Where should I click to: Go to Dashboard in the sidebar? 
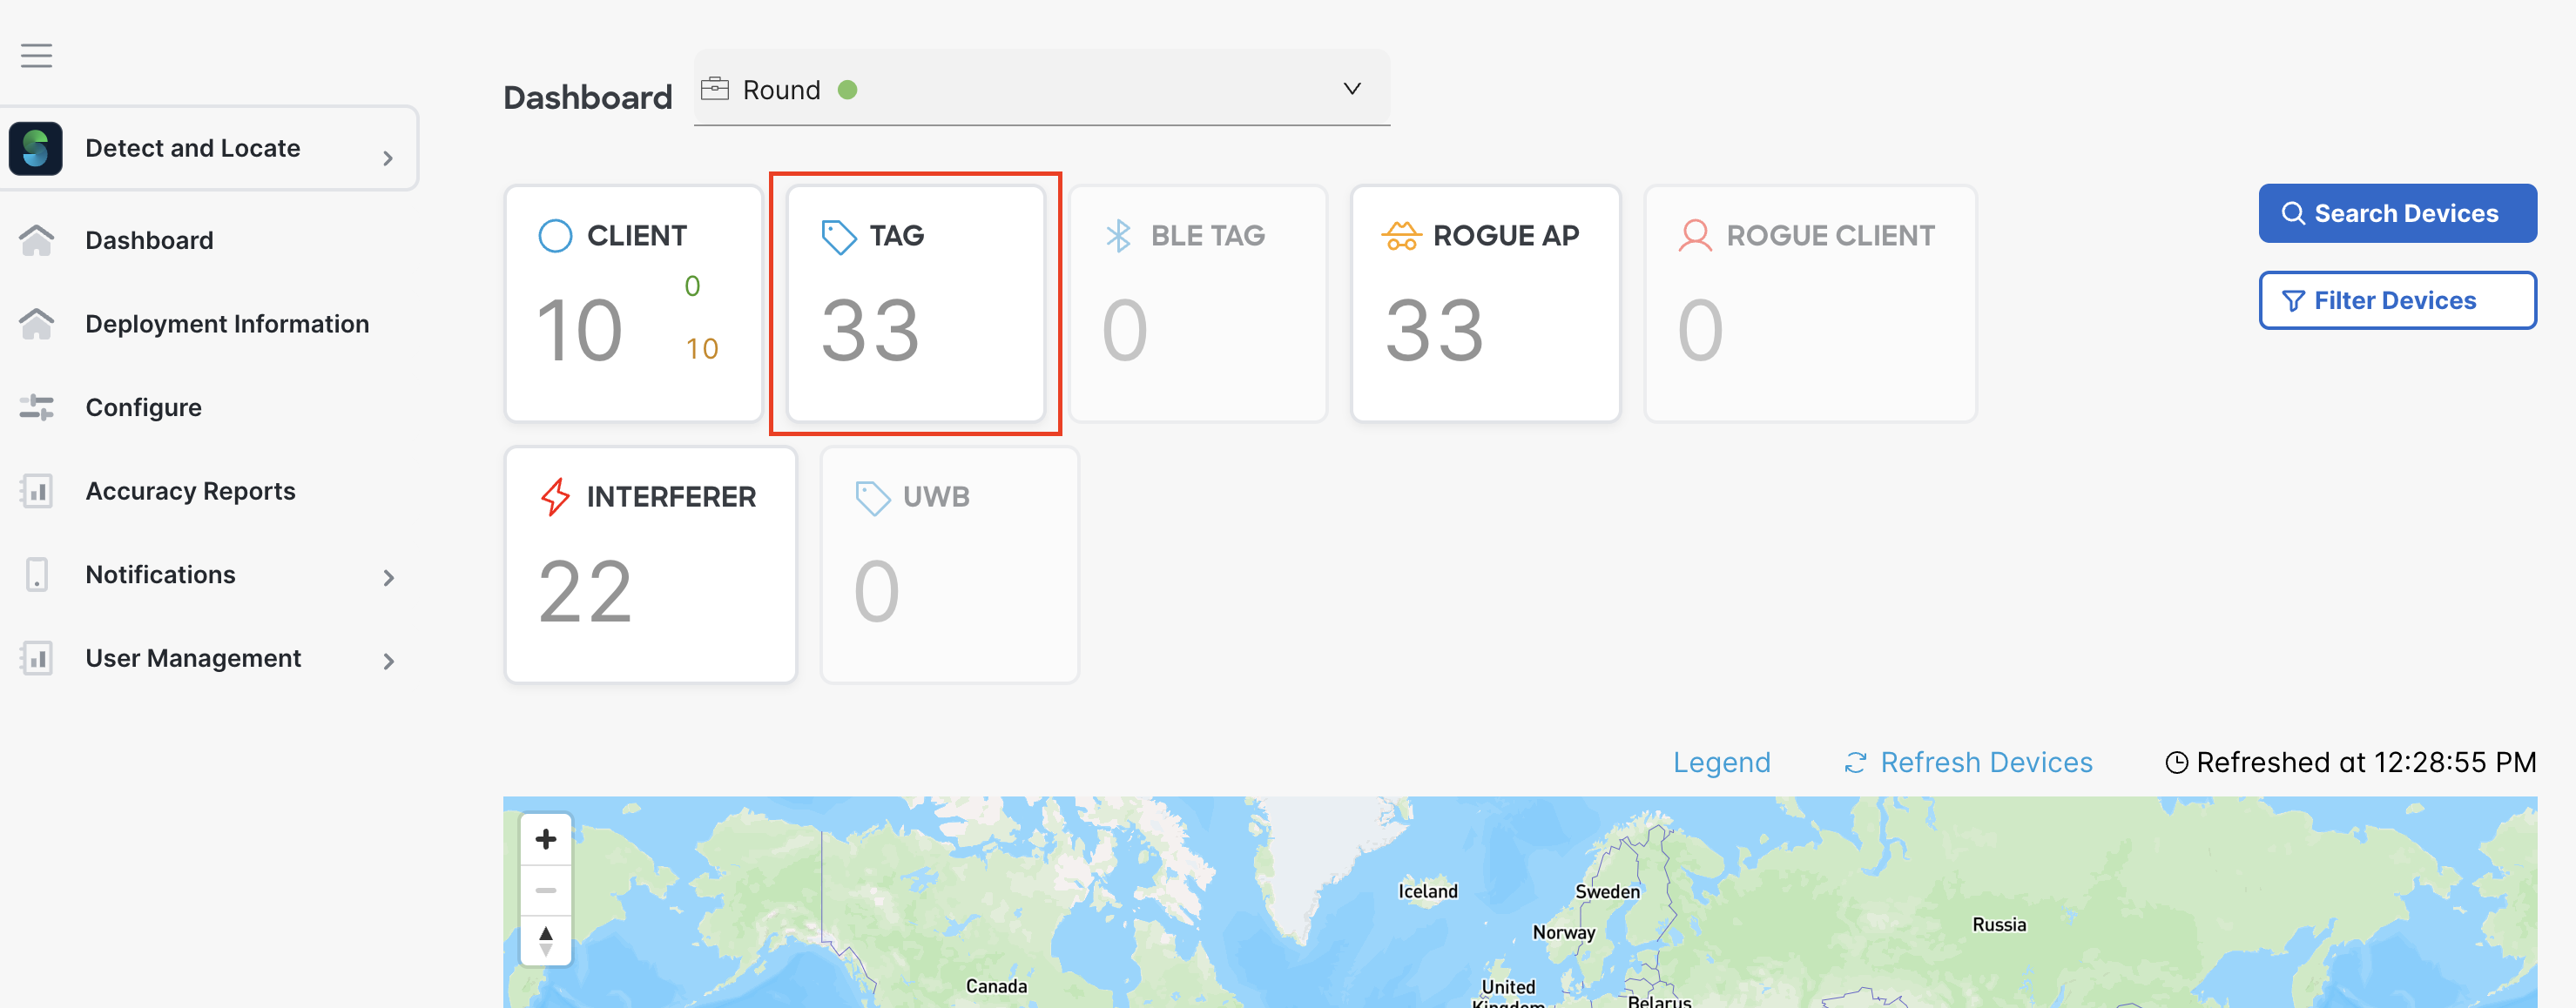point(149,241)
